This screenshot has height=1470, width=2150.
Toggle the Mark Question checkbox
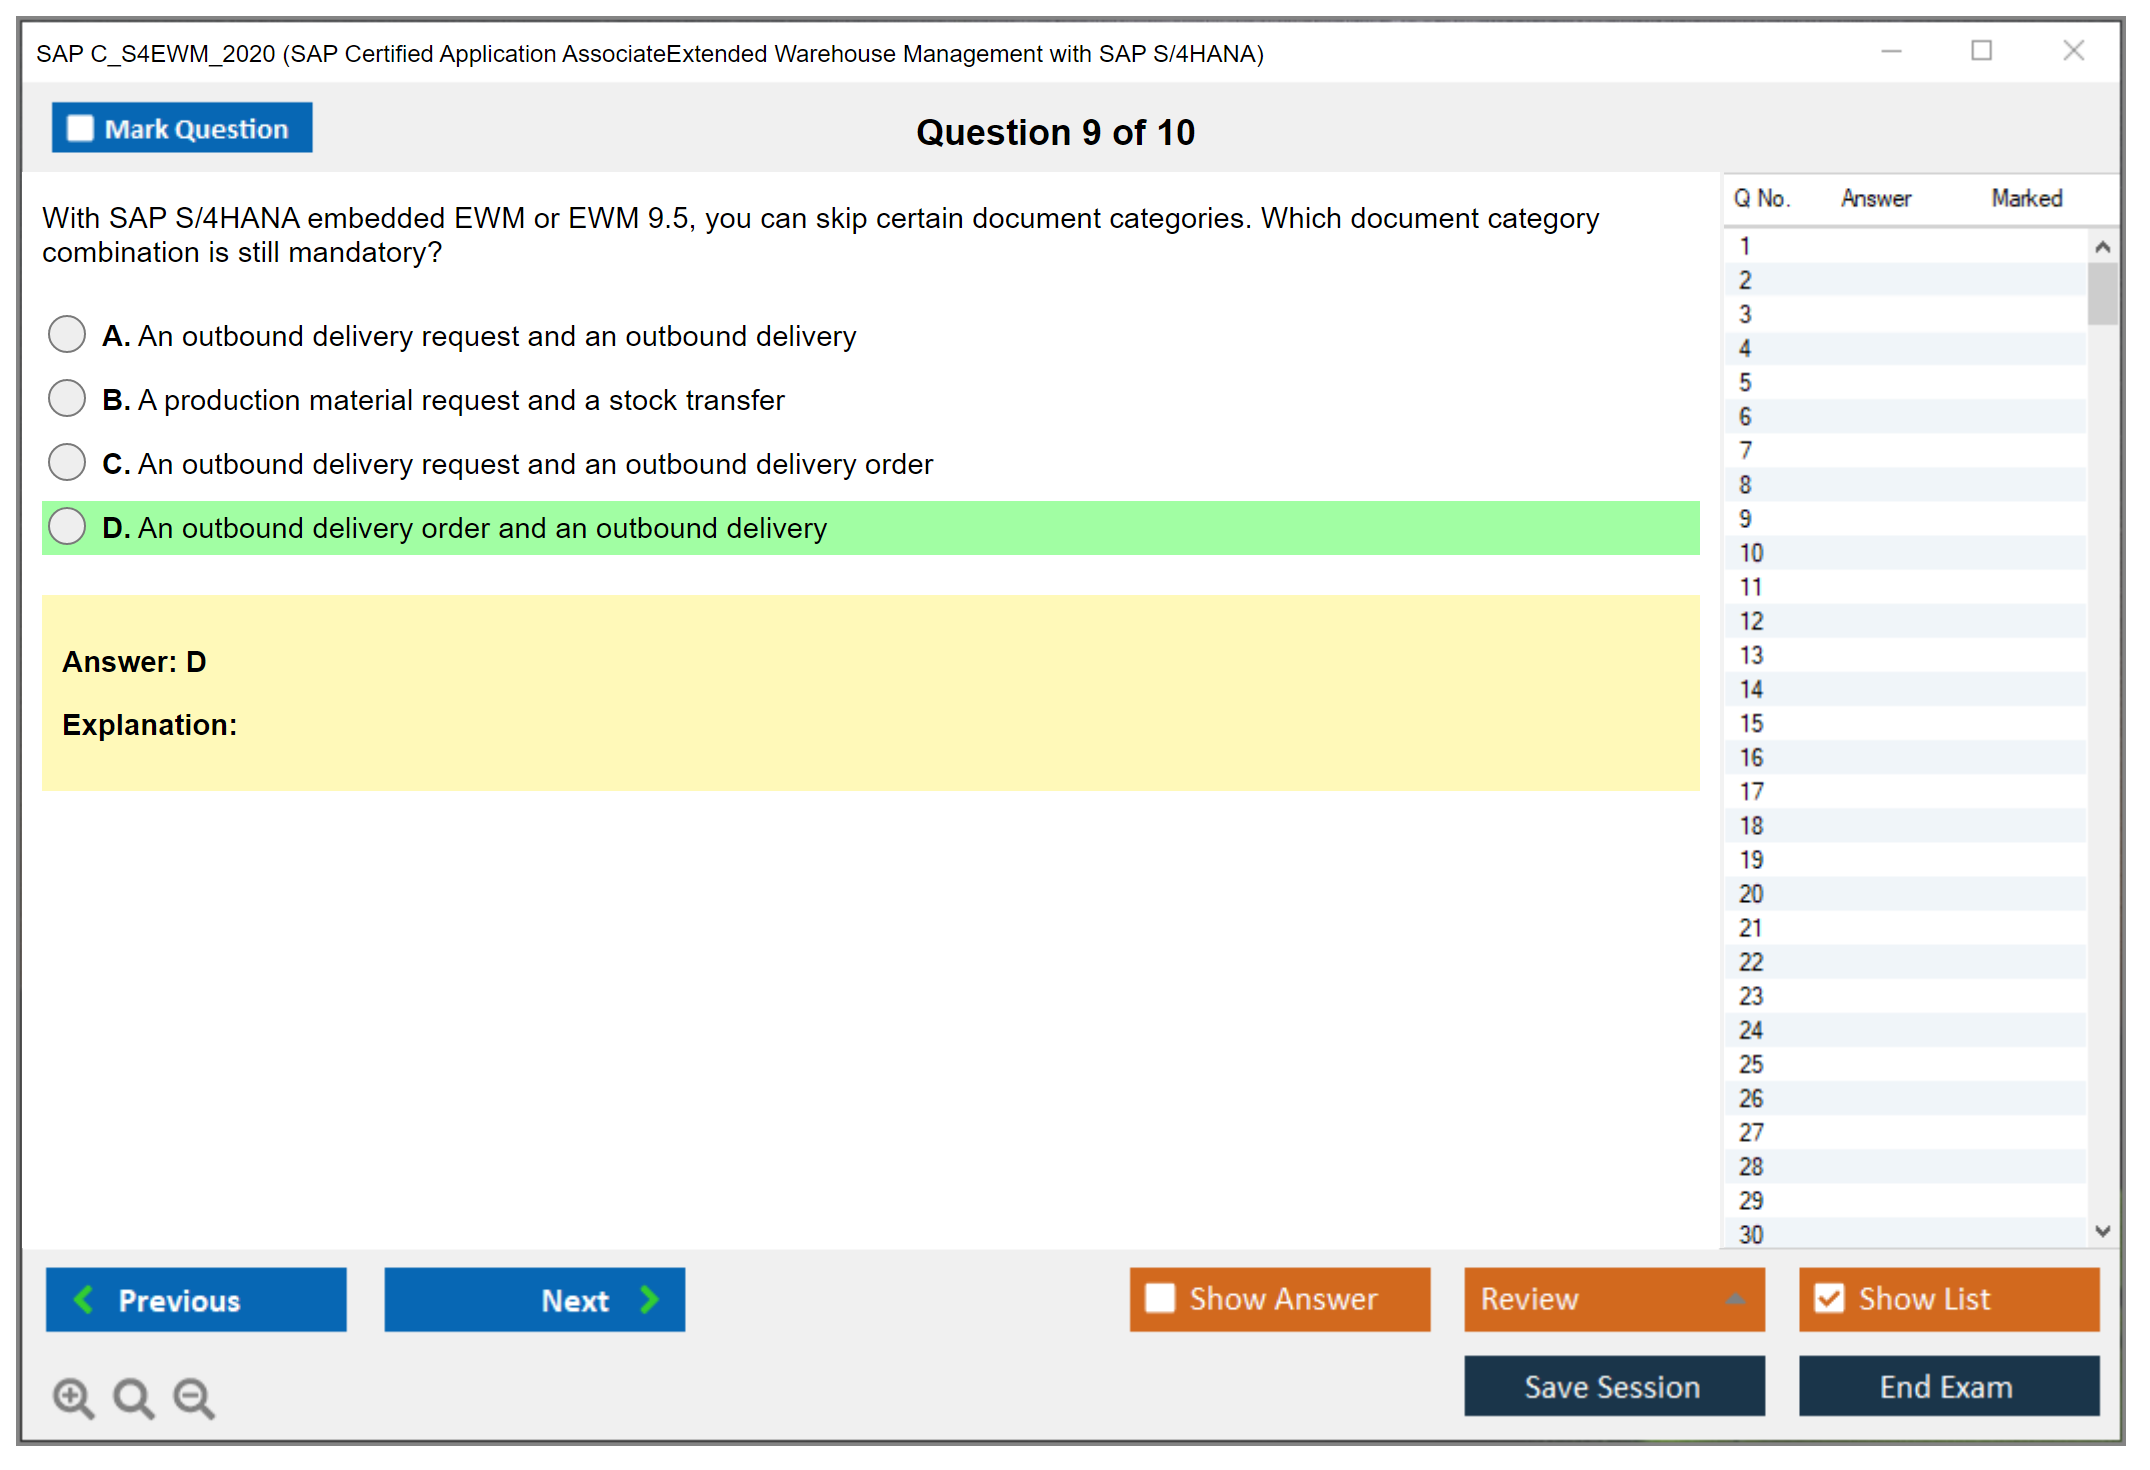pyautogui.click(x=80, y=128)
